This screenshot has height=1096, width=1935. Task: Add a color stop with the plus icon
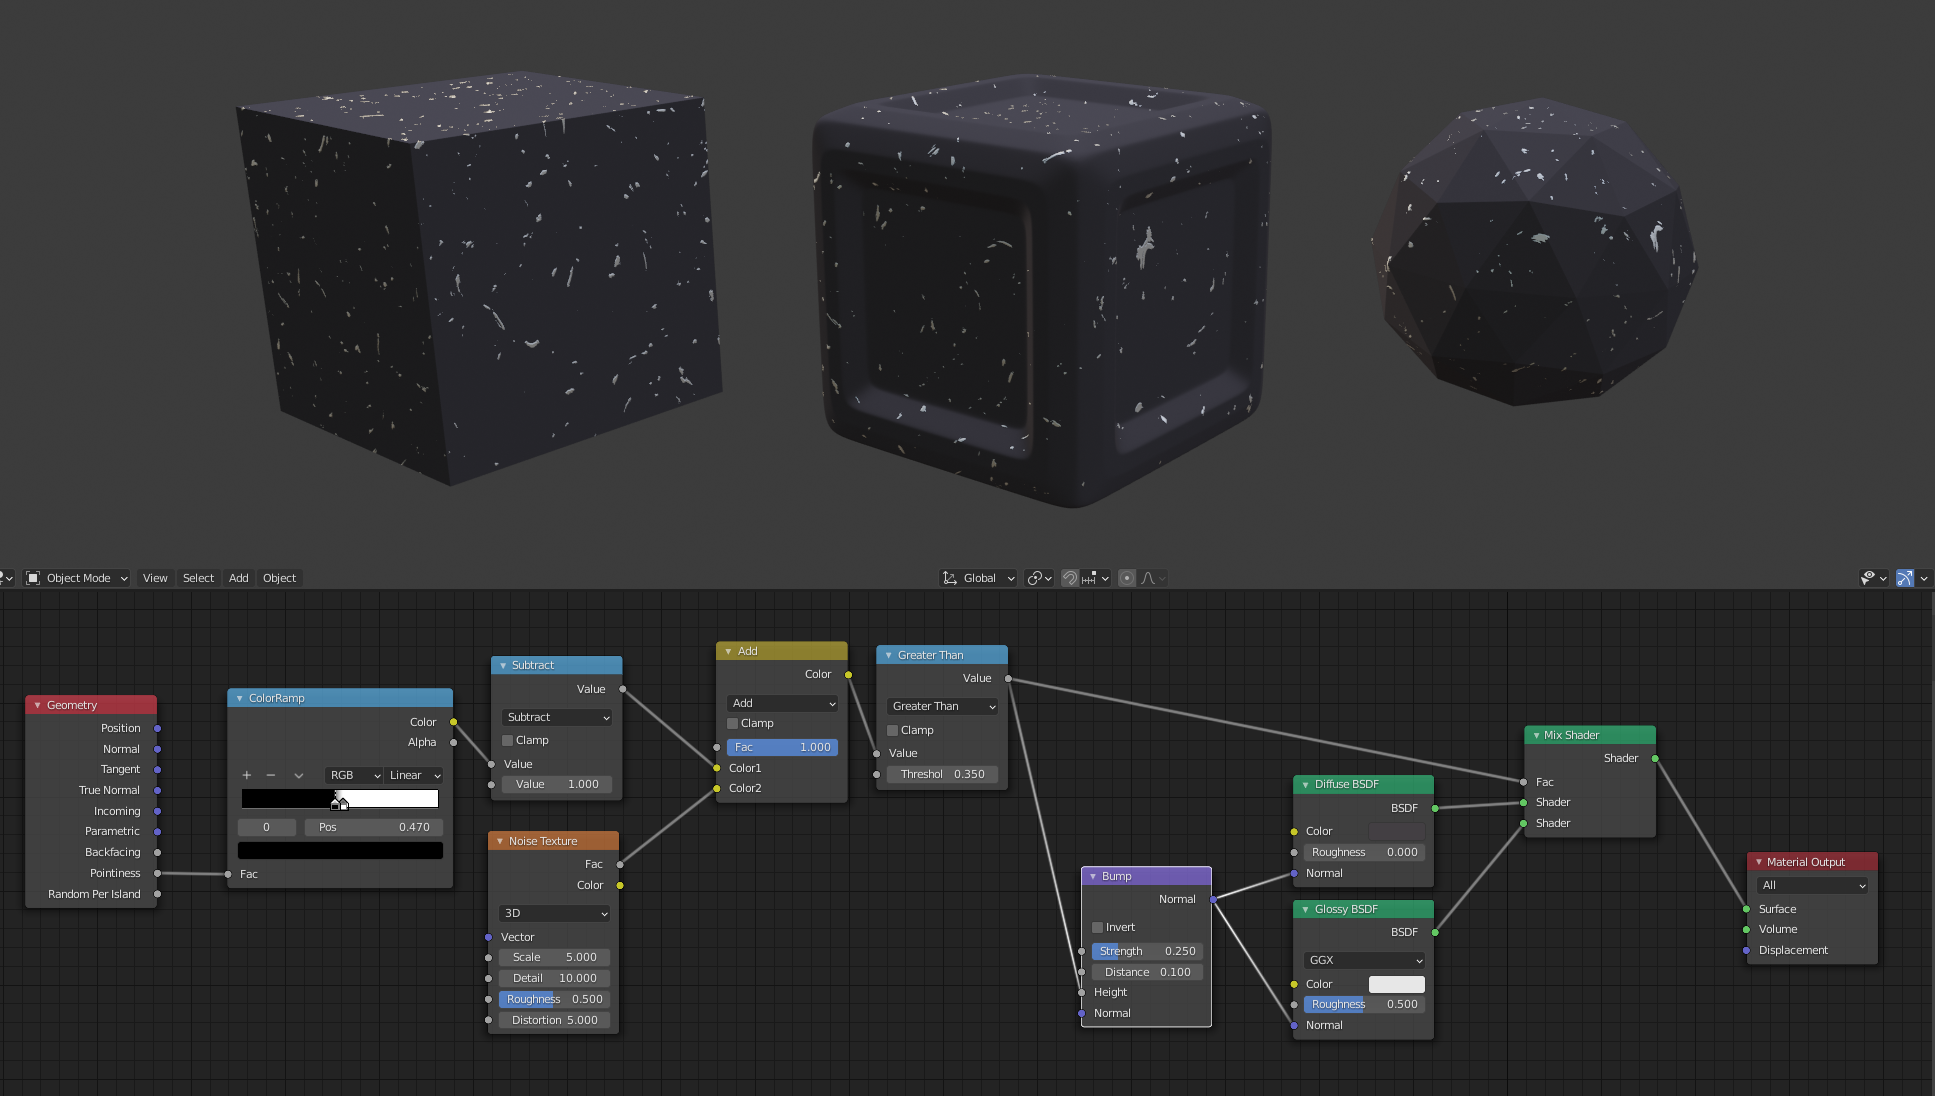[246, 775]
